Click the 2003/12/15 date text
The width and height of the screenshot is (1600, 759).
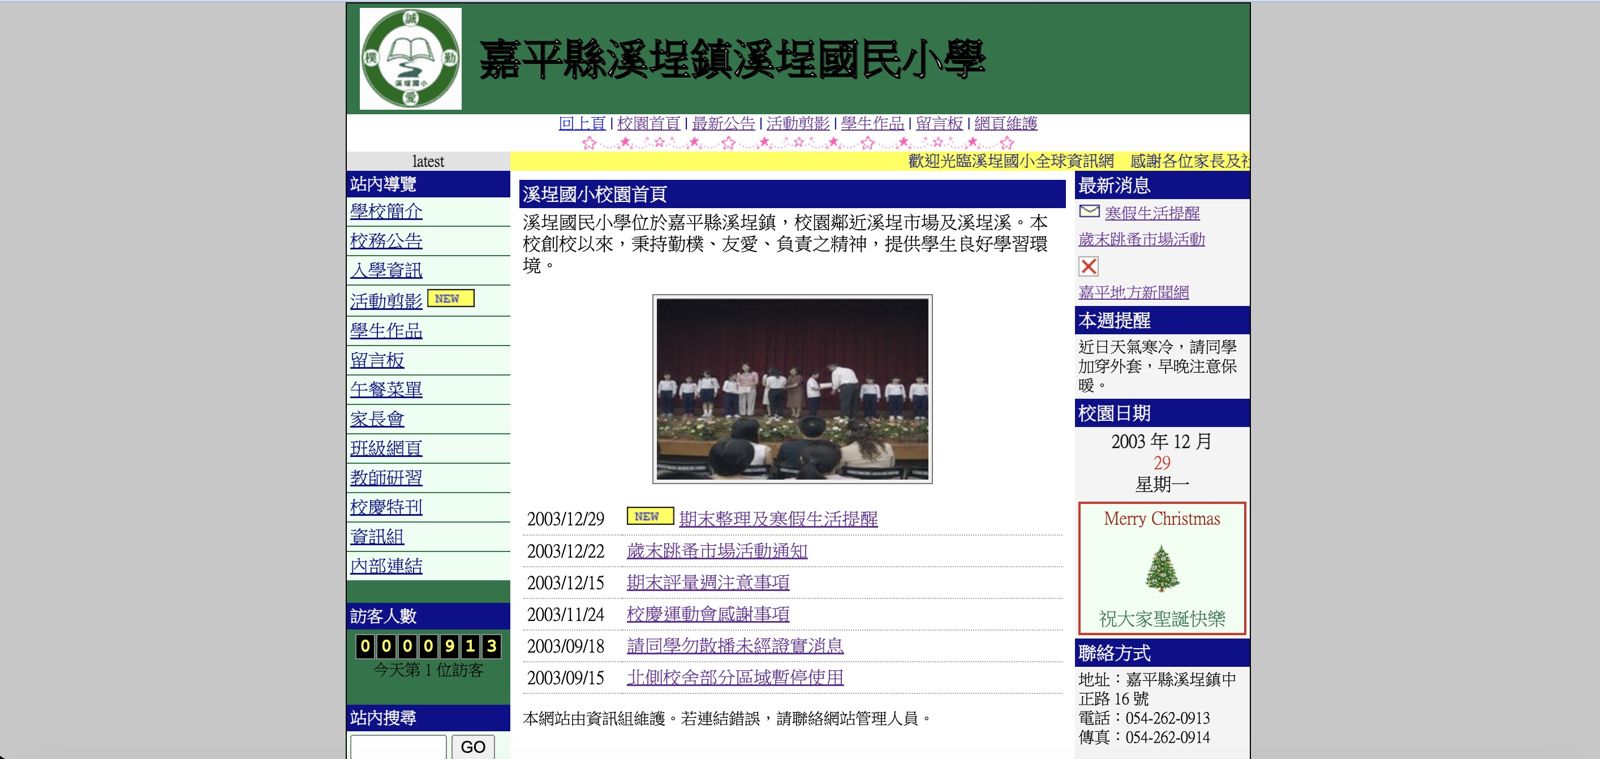pyautogui.click(x=566, y=582)
